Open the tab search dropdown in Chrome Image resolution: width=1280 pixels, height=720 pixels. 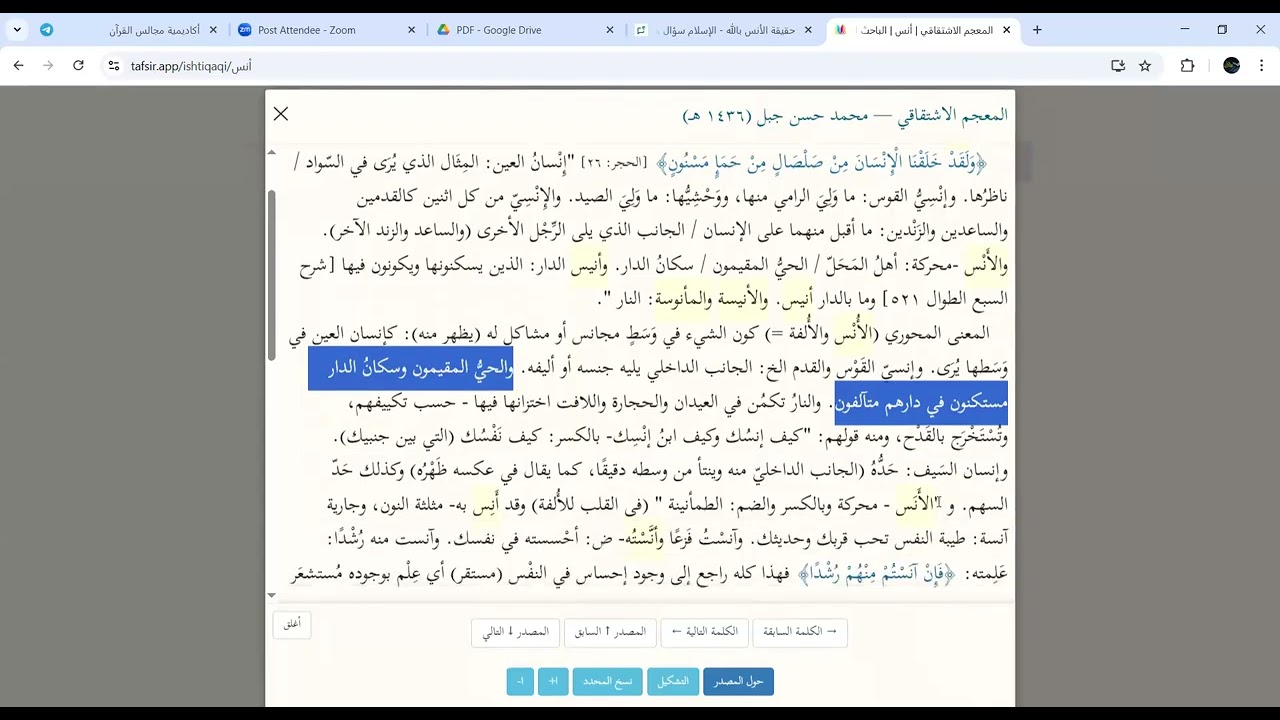tap(17, 30)
